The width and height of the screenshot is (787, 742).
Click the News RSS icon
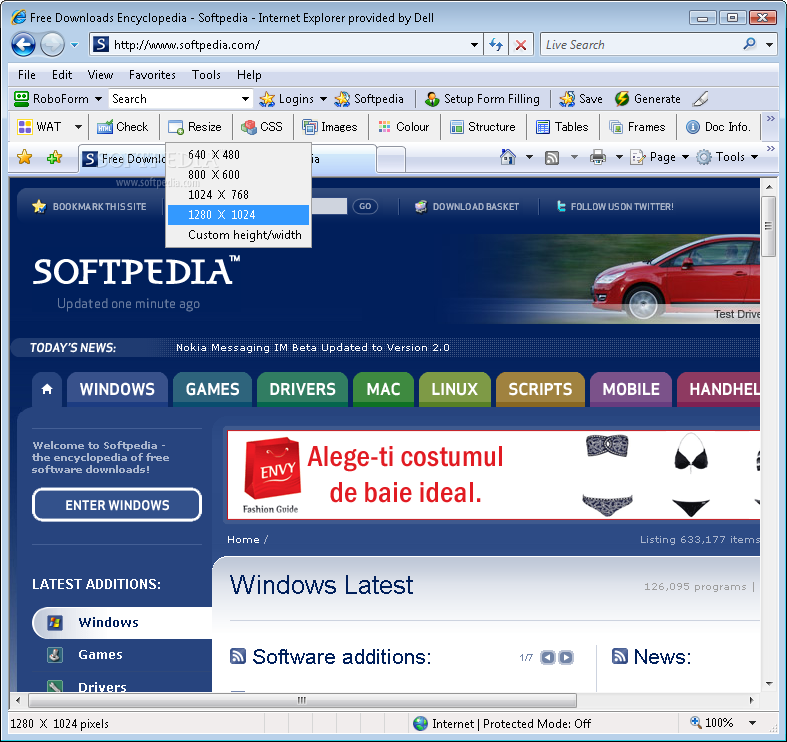(620, 656)
